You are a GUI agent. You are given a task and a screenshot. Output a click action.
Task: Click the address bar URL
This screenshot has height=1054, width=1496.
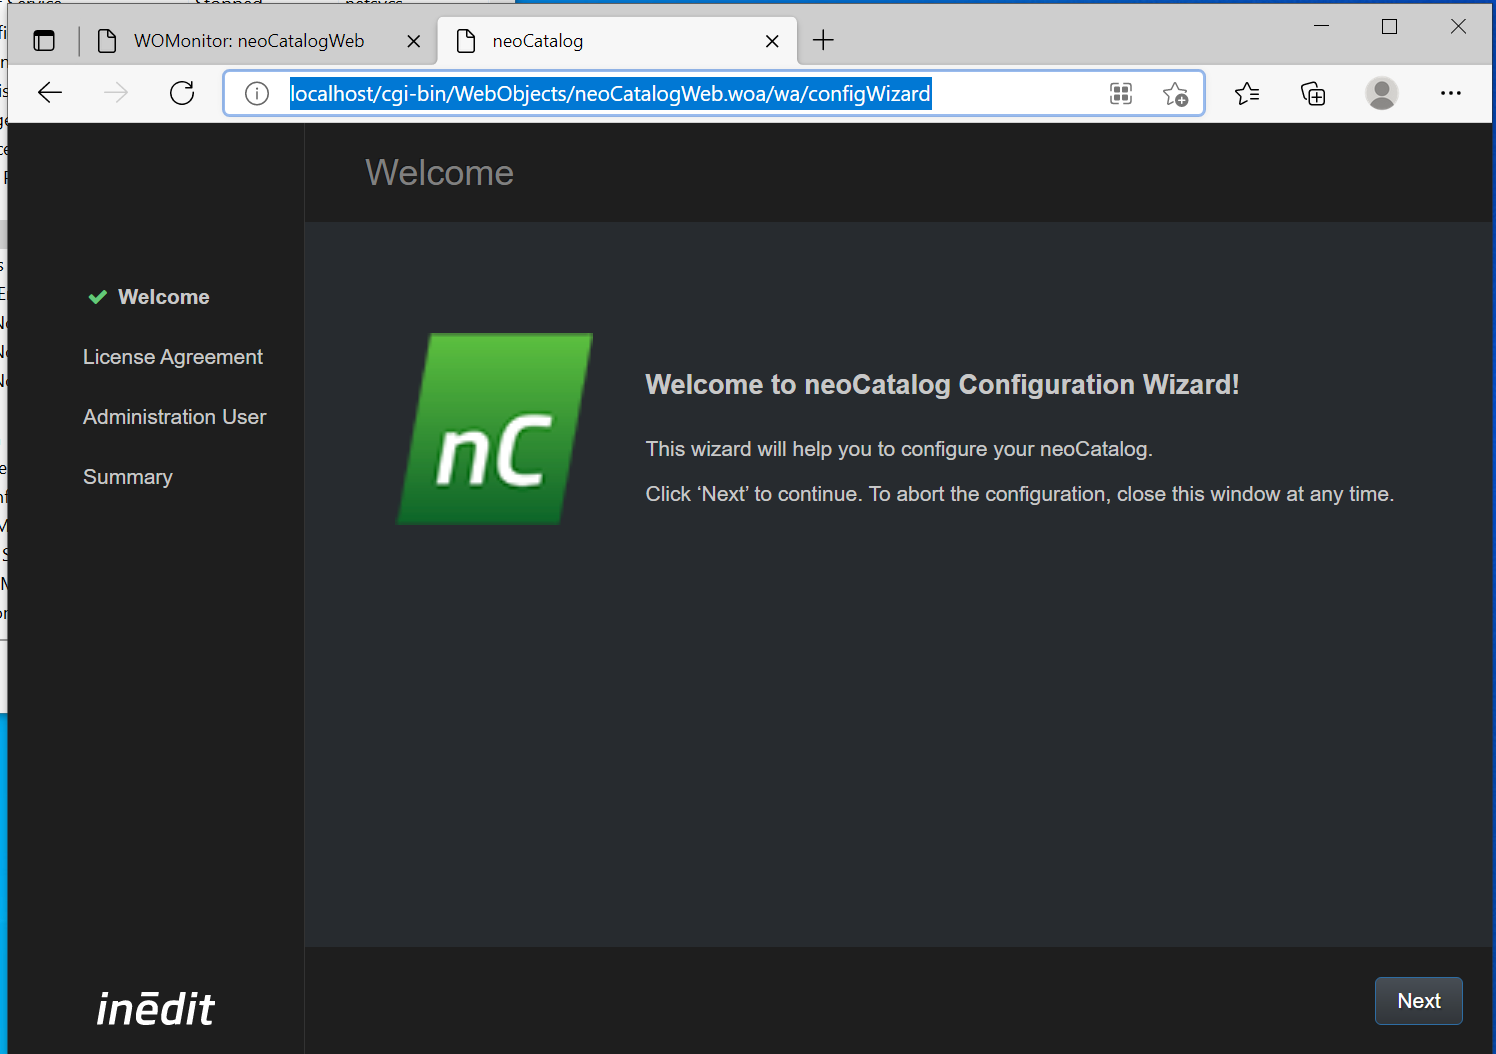click(610, 94)
